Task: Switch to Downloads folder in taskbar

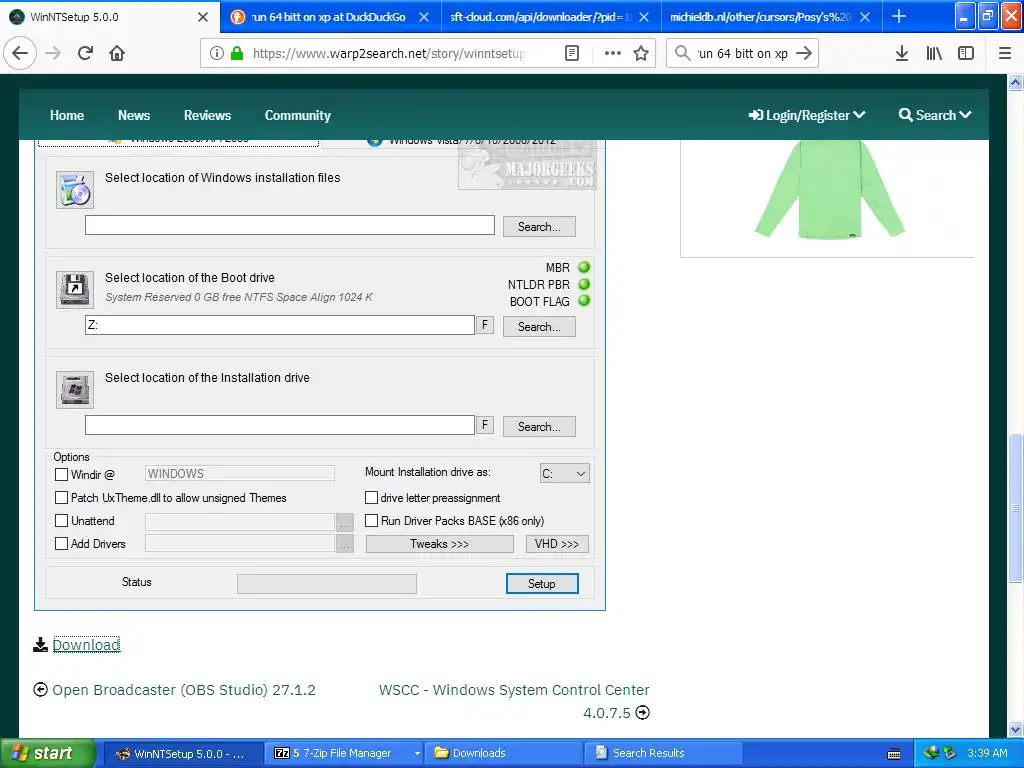Action: 503,754
